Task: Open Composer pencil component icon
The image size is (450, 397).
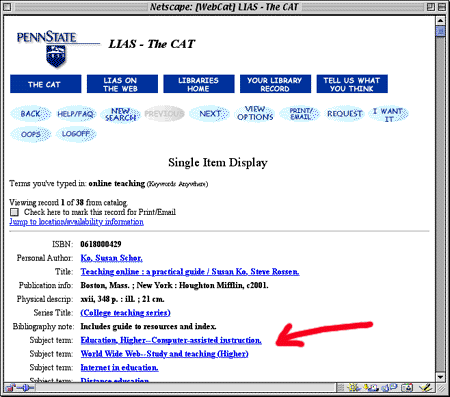Action: point(426,388)
